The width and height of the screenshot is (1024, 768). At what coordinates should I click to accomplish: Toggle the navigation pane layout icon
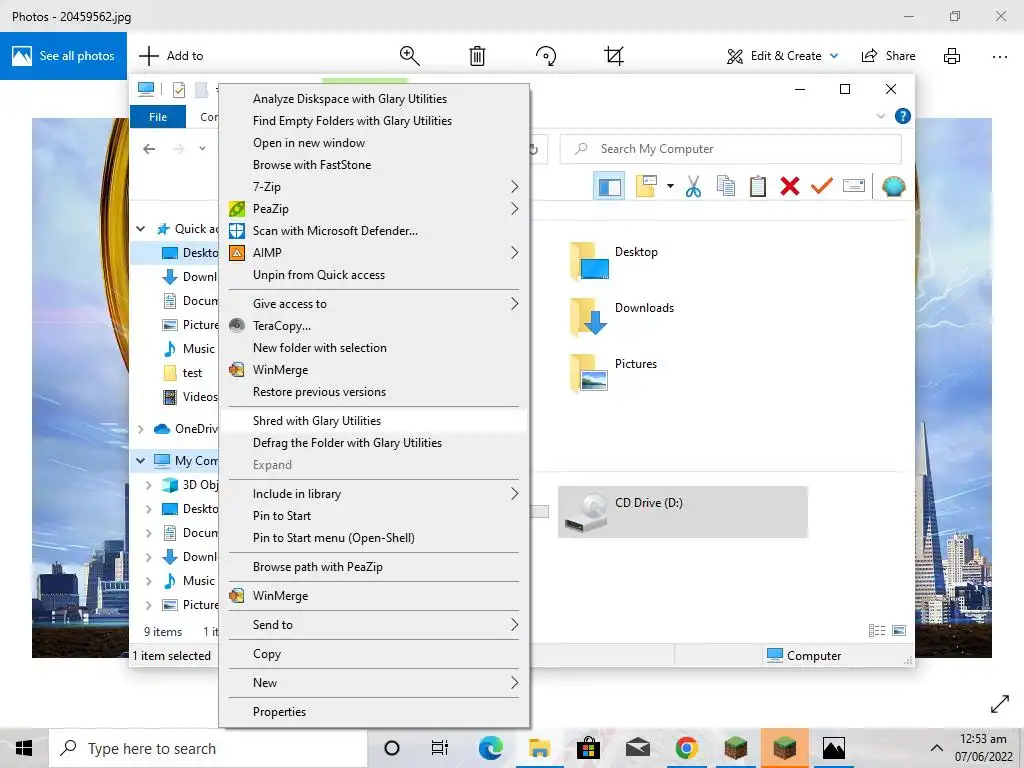point(609,187)
